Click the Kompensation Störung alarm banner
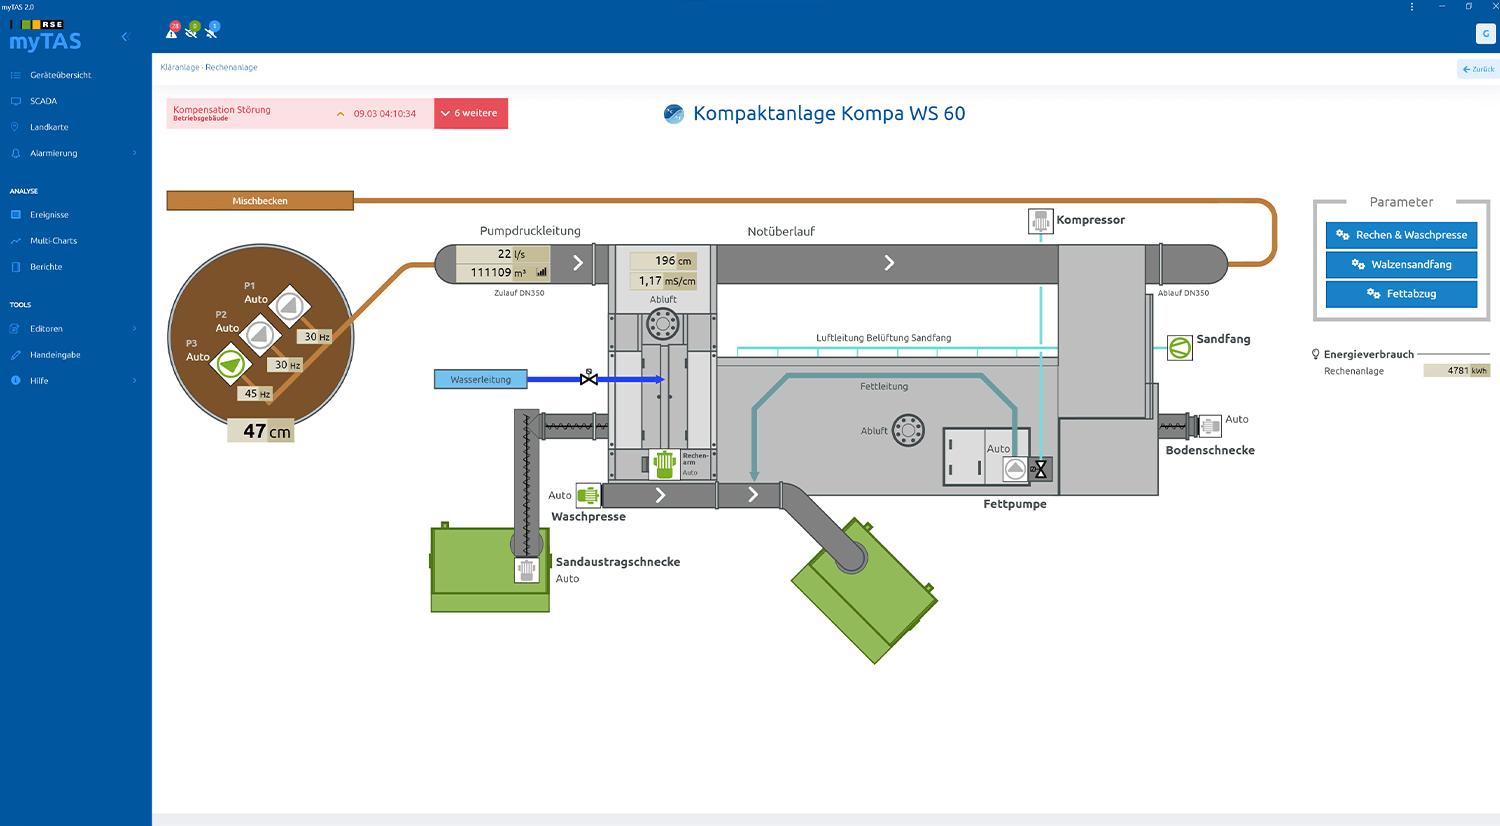The image size is (1500, 826). pyautogui.click(x=300, y=113)
